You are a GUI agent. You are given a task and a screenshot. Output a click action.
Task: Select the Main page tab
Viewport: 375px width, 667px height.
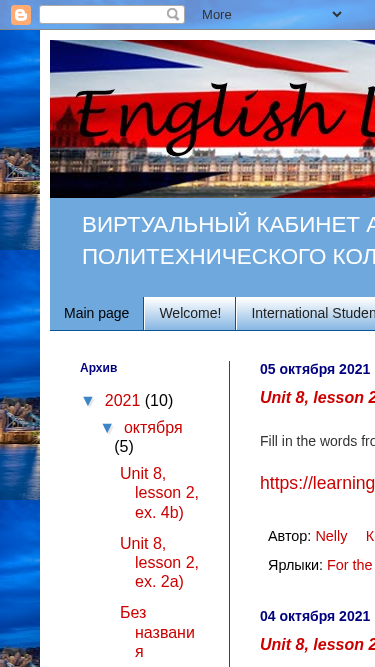(97, 314)
